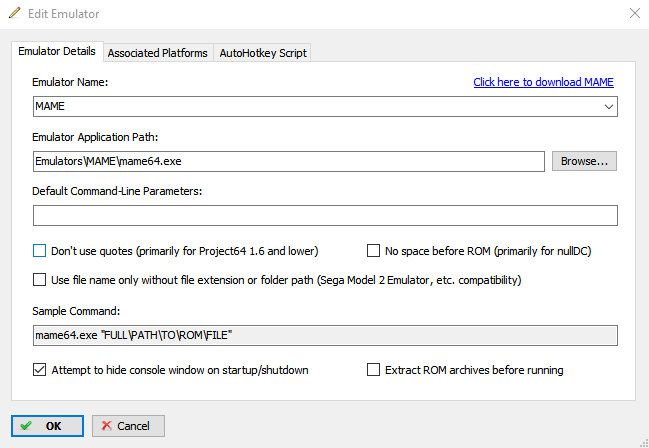Open the Associated Platforms tab
This screenshot has height=448, width=649.
158,53
